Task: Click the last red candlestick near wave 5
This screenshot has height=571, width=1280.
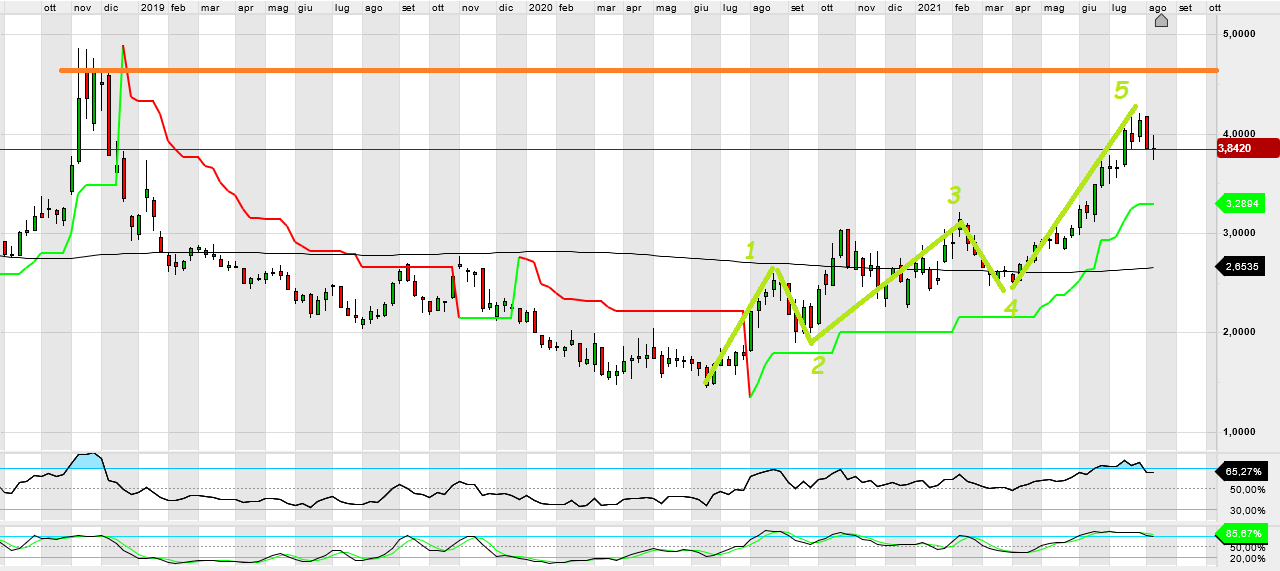Action: (1147, 132)
